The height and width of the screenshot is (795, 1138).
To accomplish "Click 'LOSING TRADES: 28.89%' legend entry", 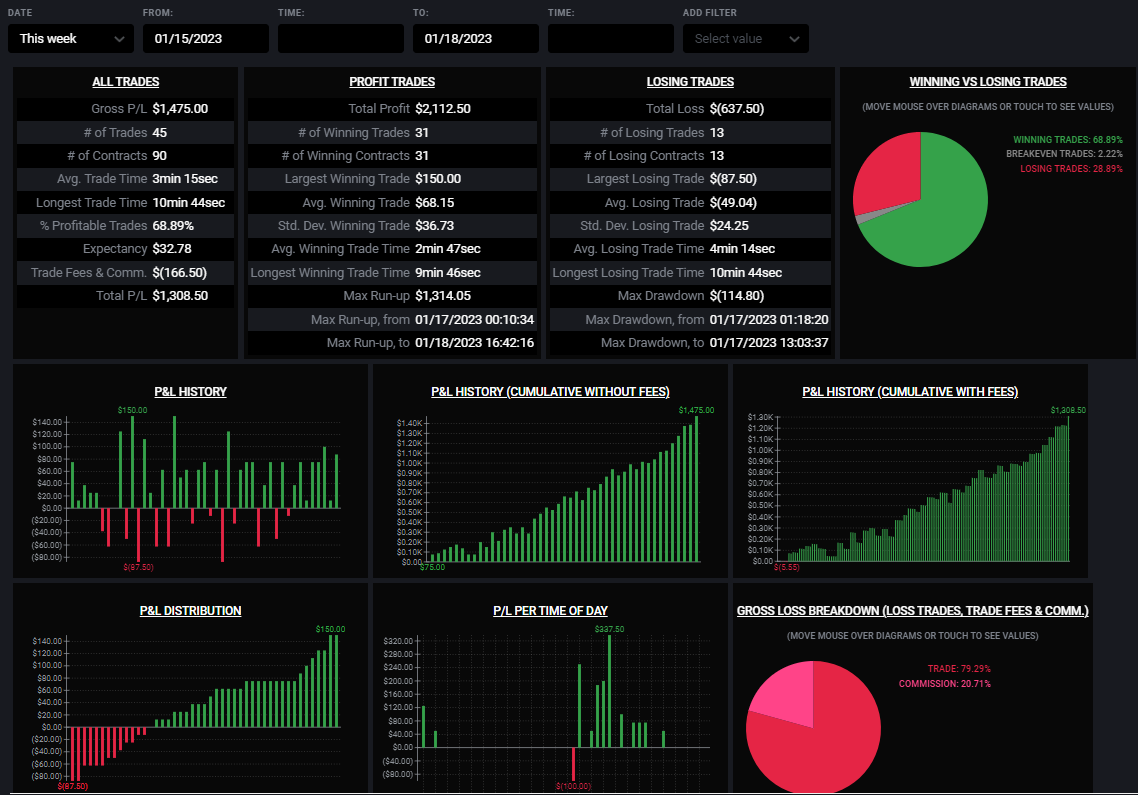I will [x=1071, y=168].
